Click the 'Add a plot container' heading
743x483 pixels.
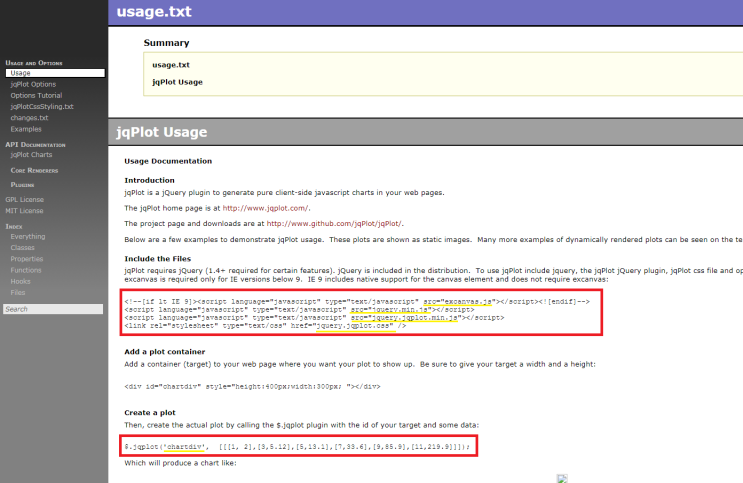click(164, 352)
